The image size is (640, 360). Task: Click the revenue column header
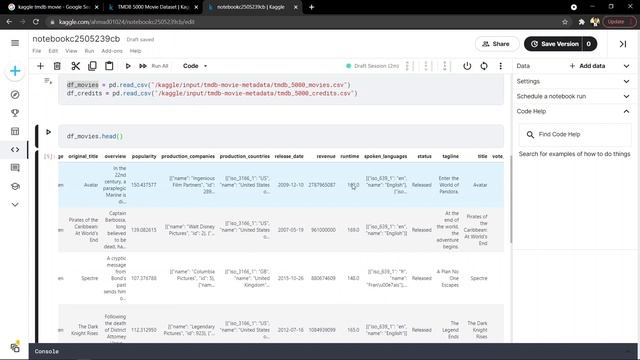tap(326, 156)
